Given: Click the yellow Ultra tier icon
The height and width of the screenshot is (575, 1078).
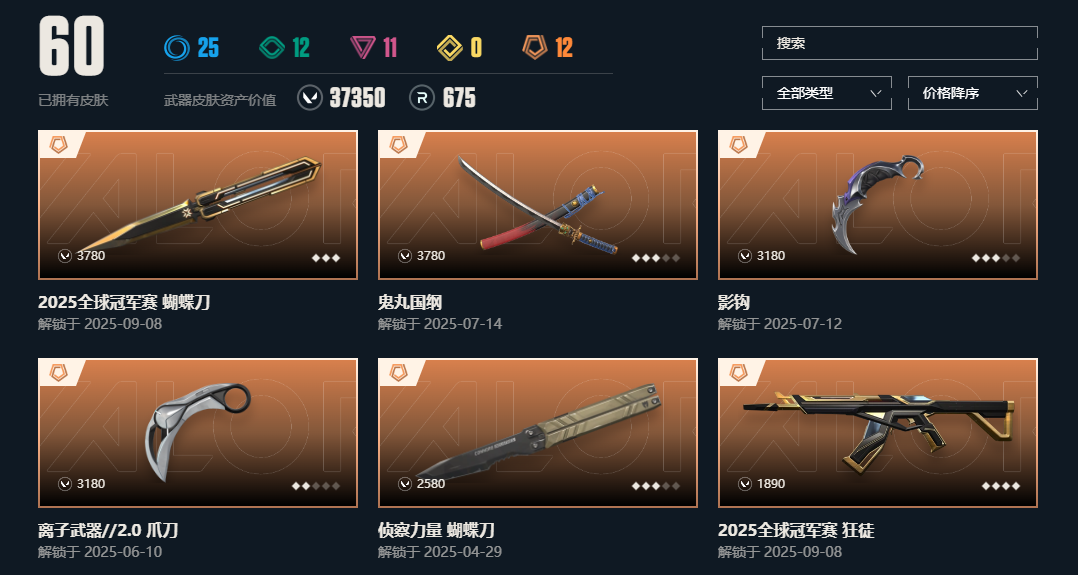Looking at the screenshot, I should click(450, 47).
